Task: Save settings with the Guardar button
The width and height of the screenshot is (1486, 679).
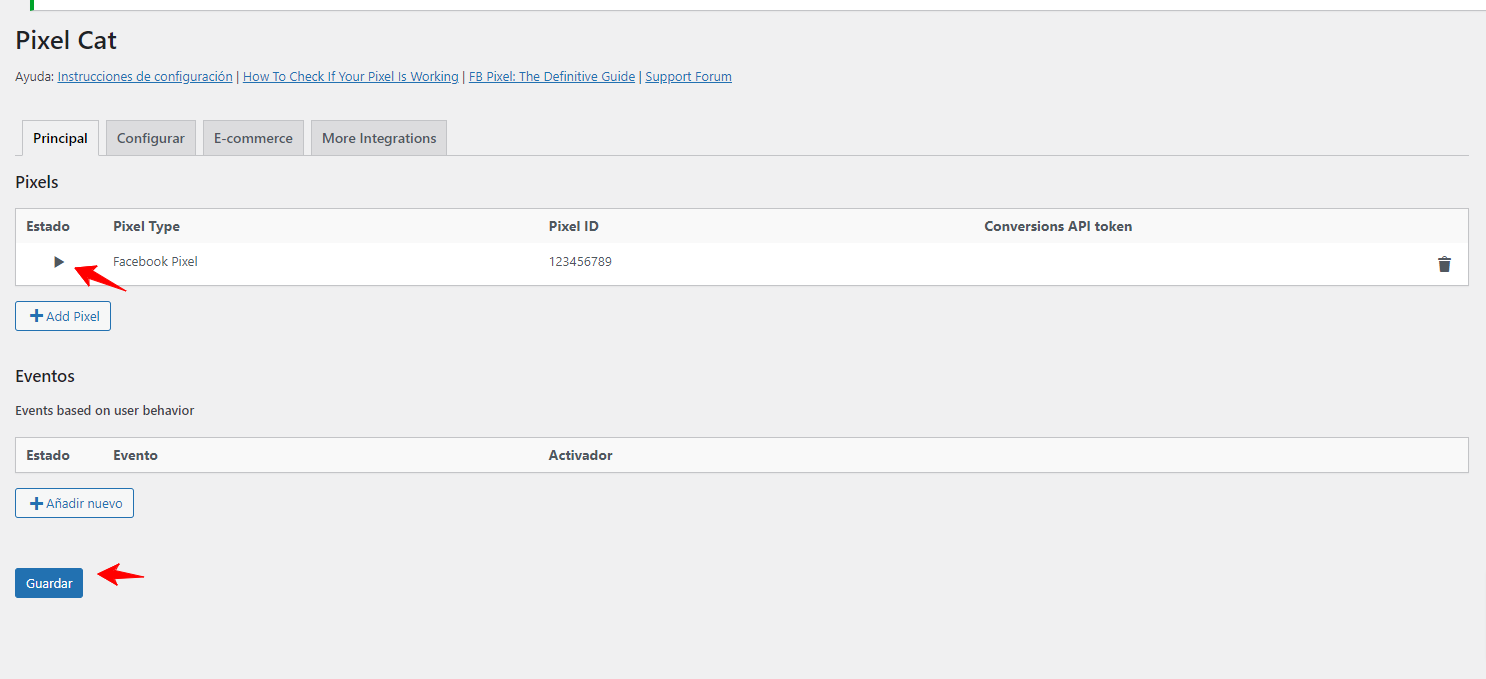Action: (x=49, y=583)
